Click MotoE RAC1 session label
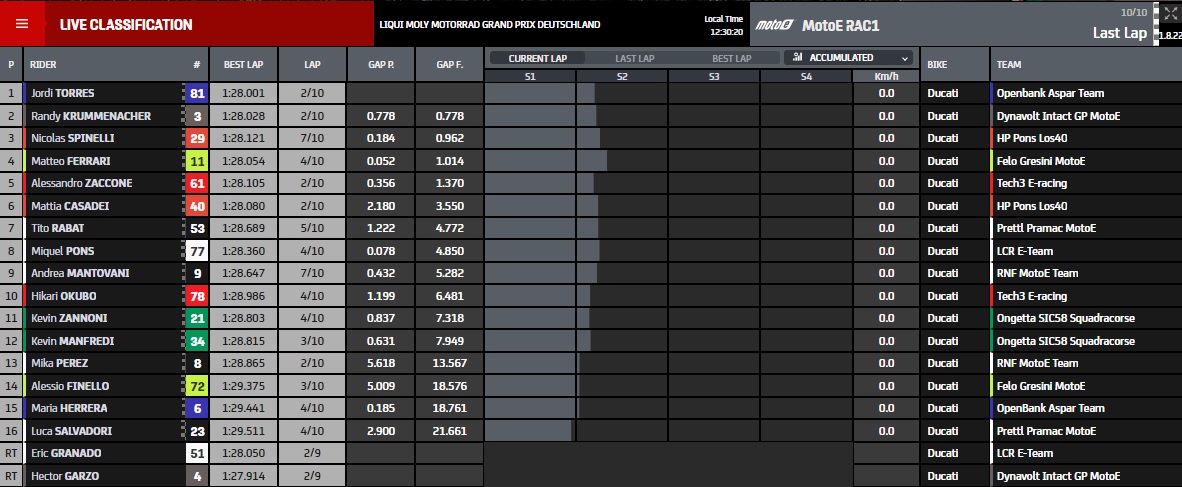1182x487 pixels. (x=841, y=26)
